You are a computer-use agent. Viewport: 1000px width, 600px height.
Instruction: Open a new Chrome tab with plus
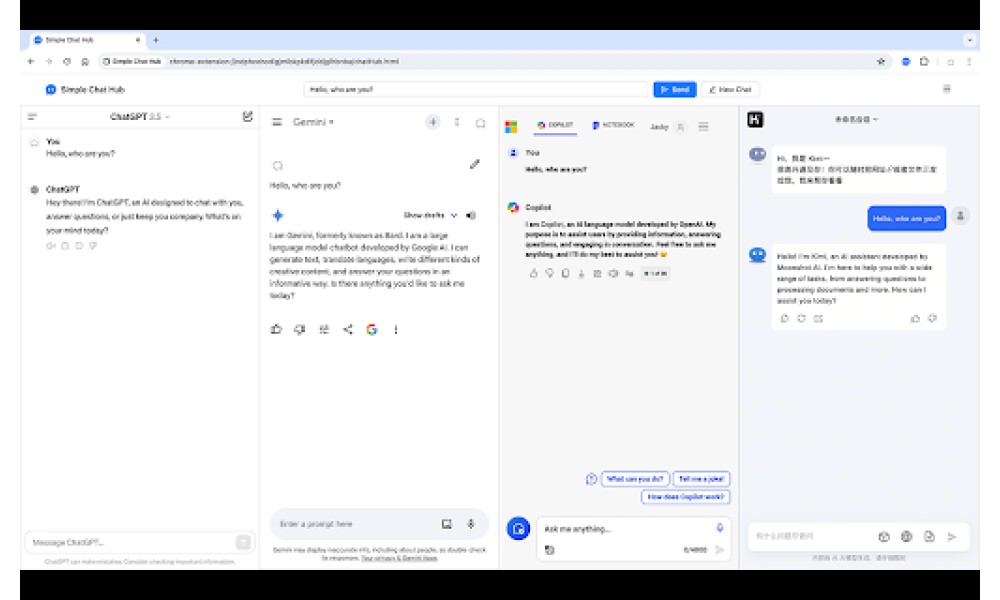pyautogui.click(x=156, y=40)
